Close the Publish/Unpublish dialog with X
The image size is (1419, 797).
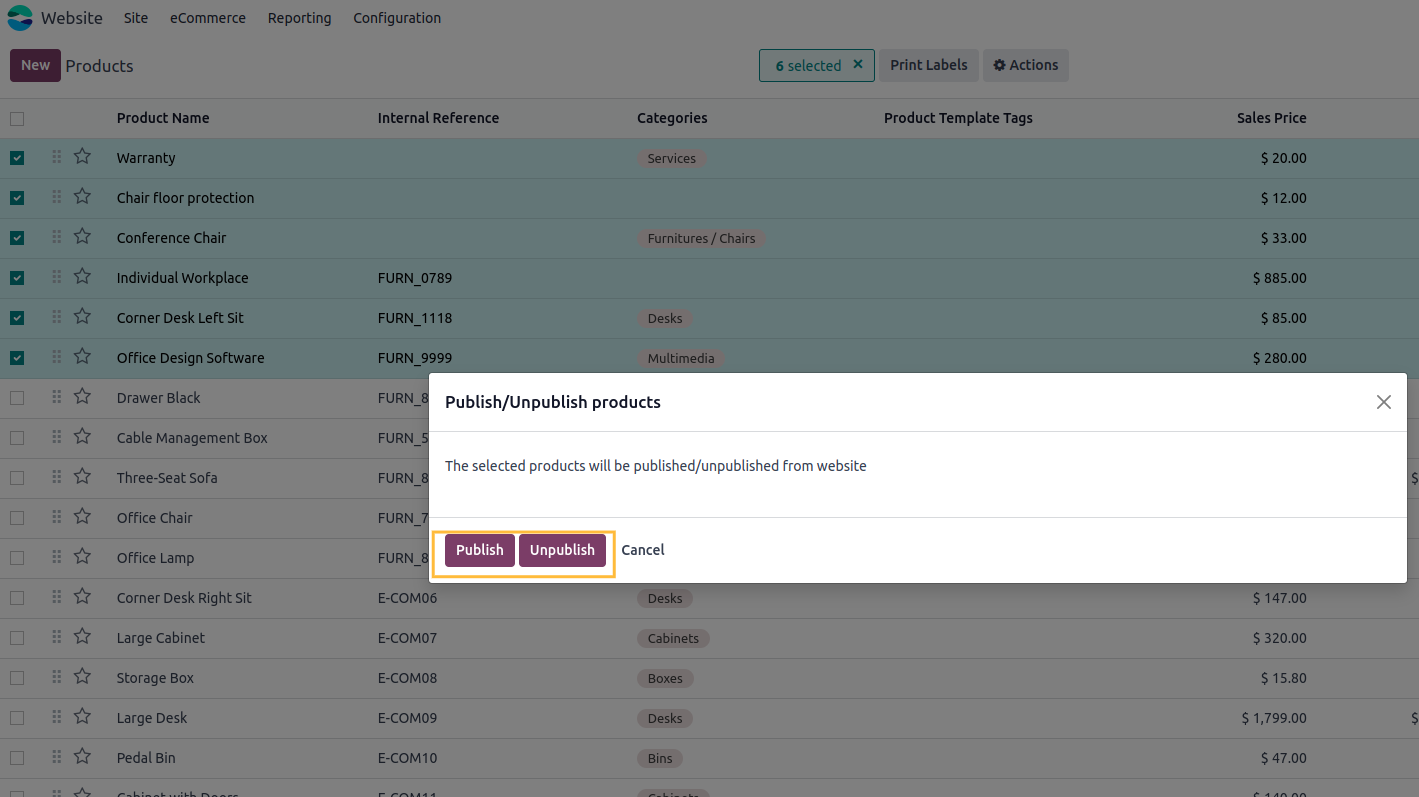coord(1383,402)
